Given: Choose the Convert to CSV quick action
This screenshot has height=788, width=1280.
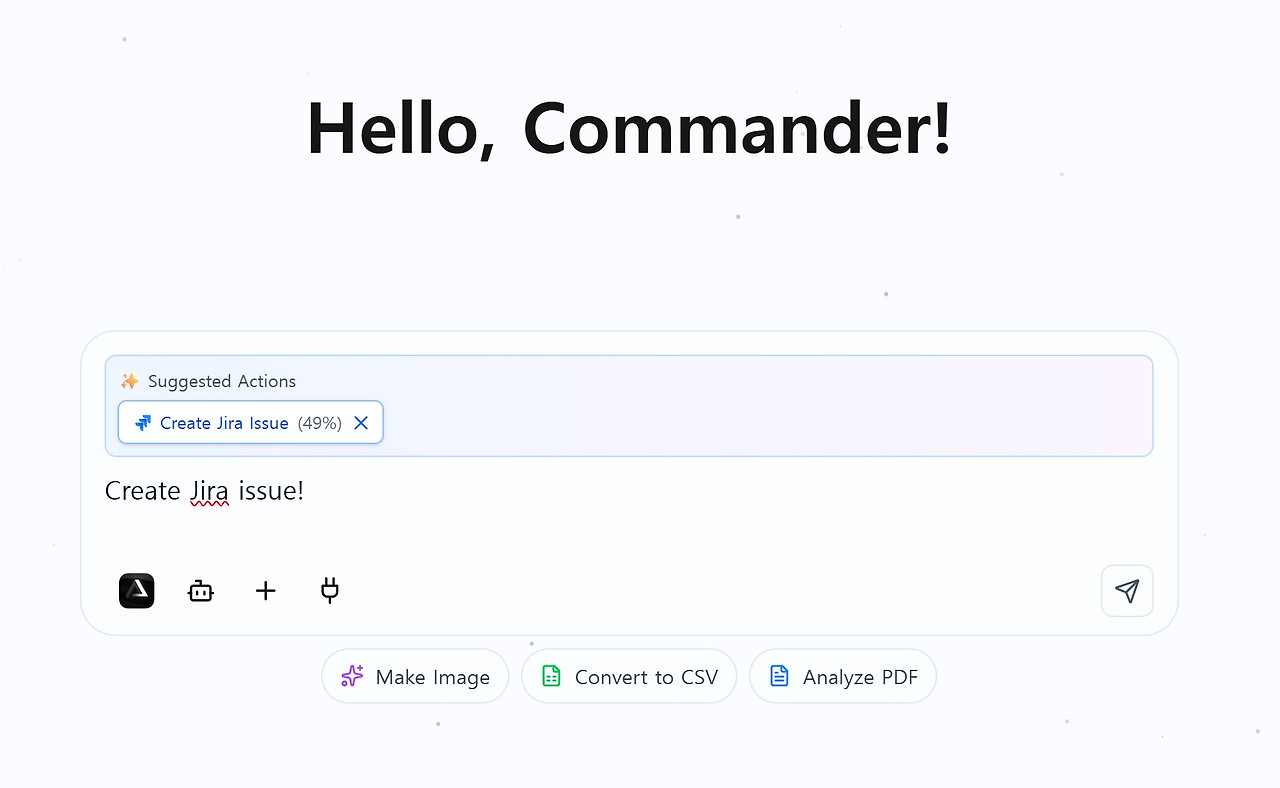Looking at the screenshot, I should tap(629, 677).
